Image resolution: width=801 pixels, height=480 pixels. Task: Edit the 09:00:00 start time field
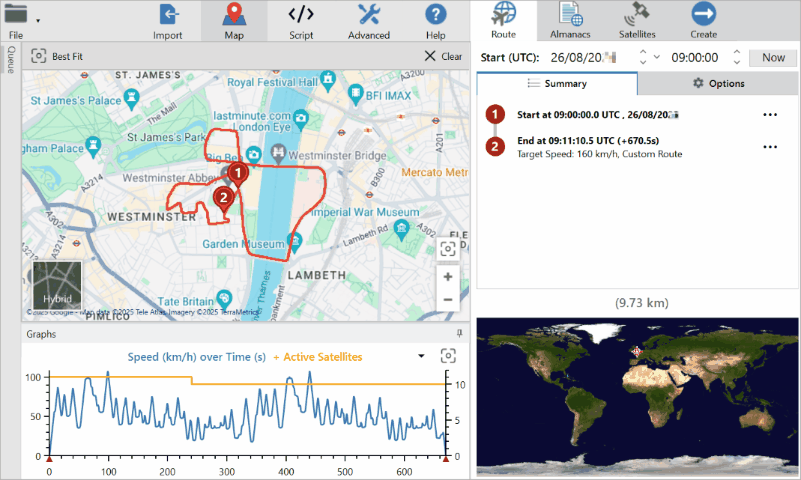(x=695, y=57)
